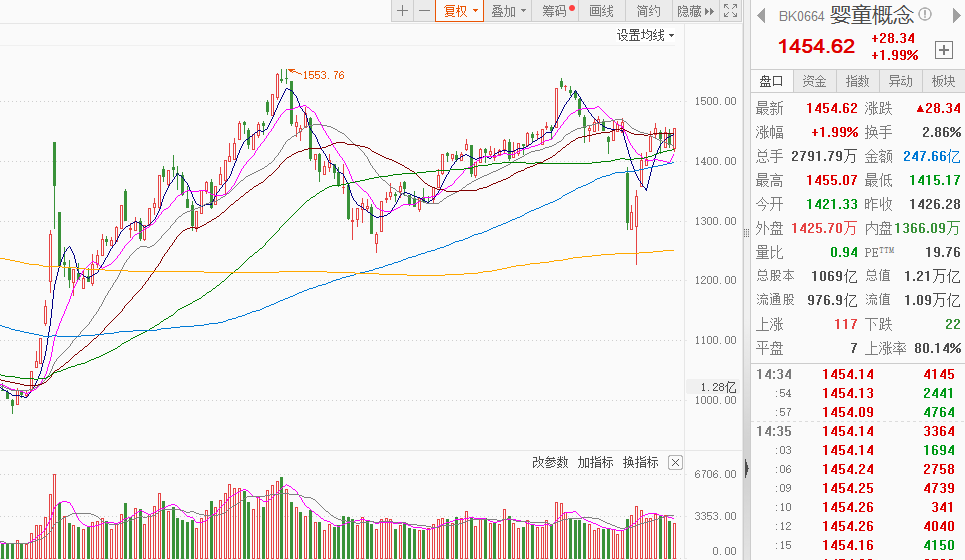This screenshot has height=560, width=965.
Task: Select the 画线 drawing tool
Action: coord(602,11)
